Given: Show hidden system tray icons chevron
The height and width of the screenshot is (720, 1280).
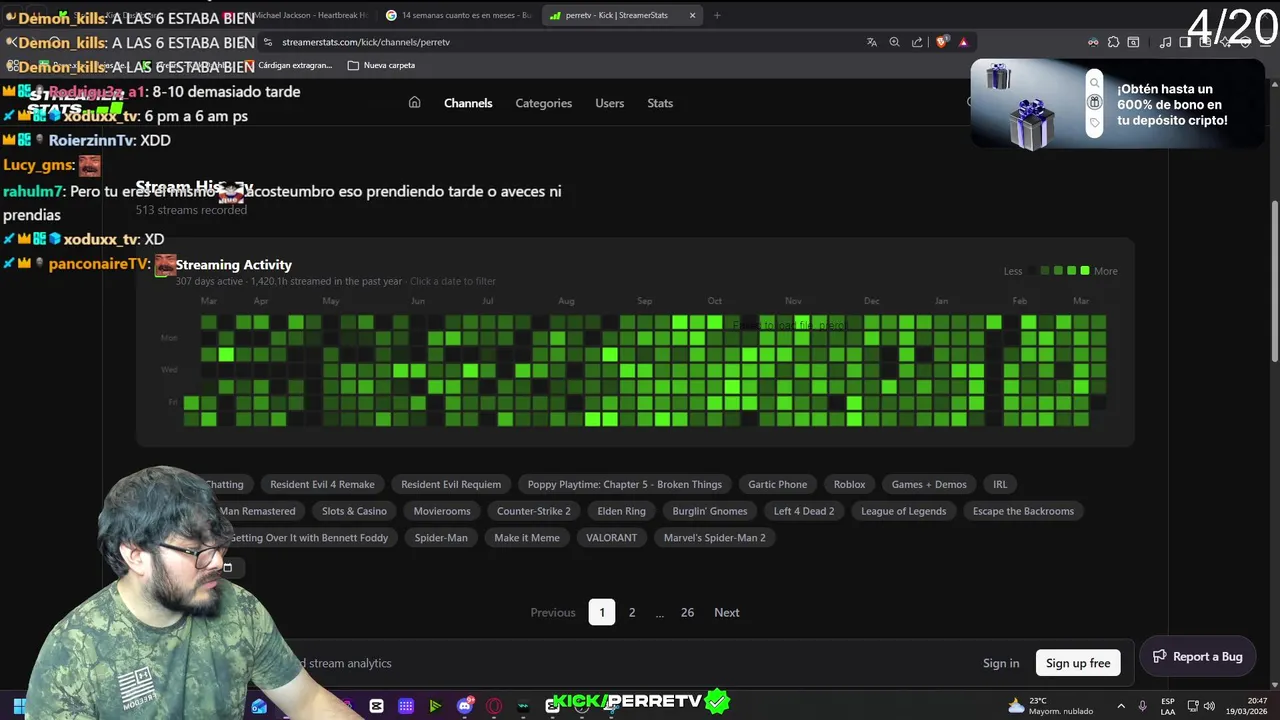Looking at the screenshot, I should click(x=1120, y=706).
